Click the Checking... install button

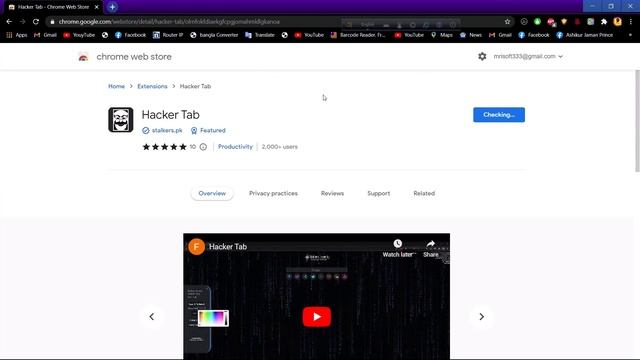499,115
